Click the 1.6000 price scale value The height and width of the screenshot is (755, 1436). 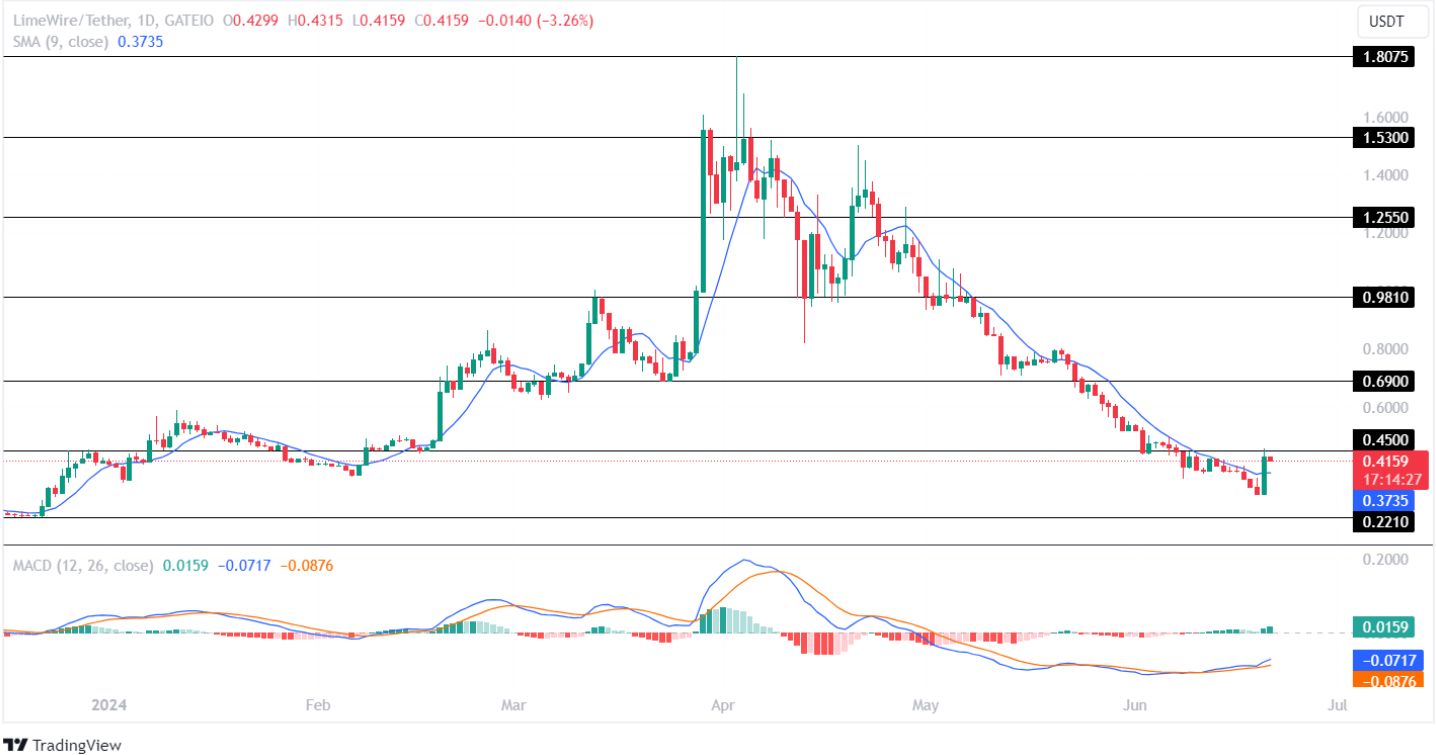(1386, 117)
